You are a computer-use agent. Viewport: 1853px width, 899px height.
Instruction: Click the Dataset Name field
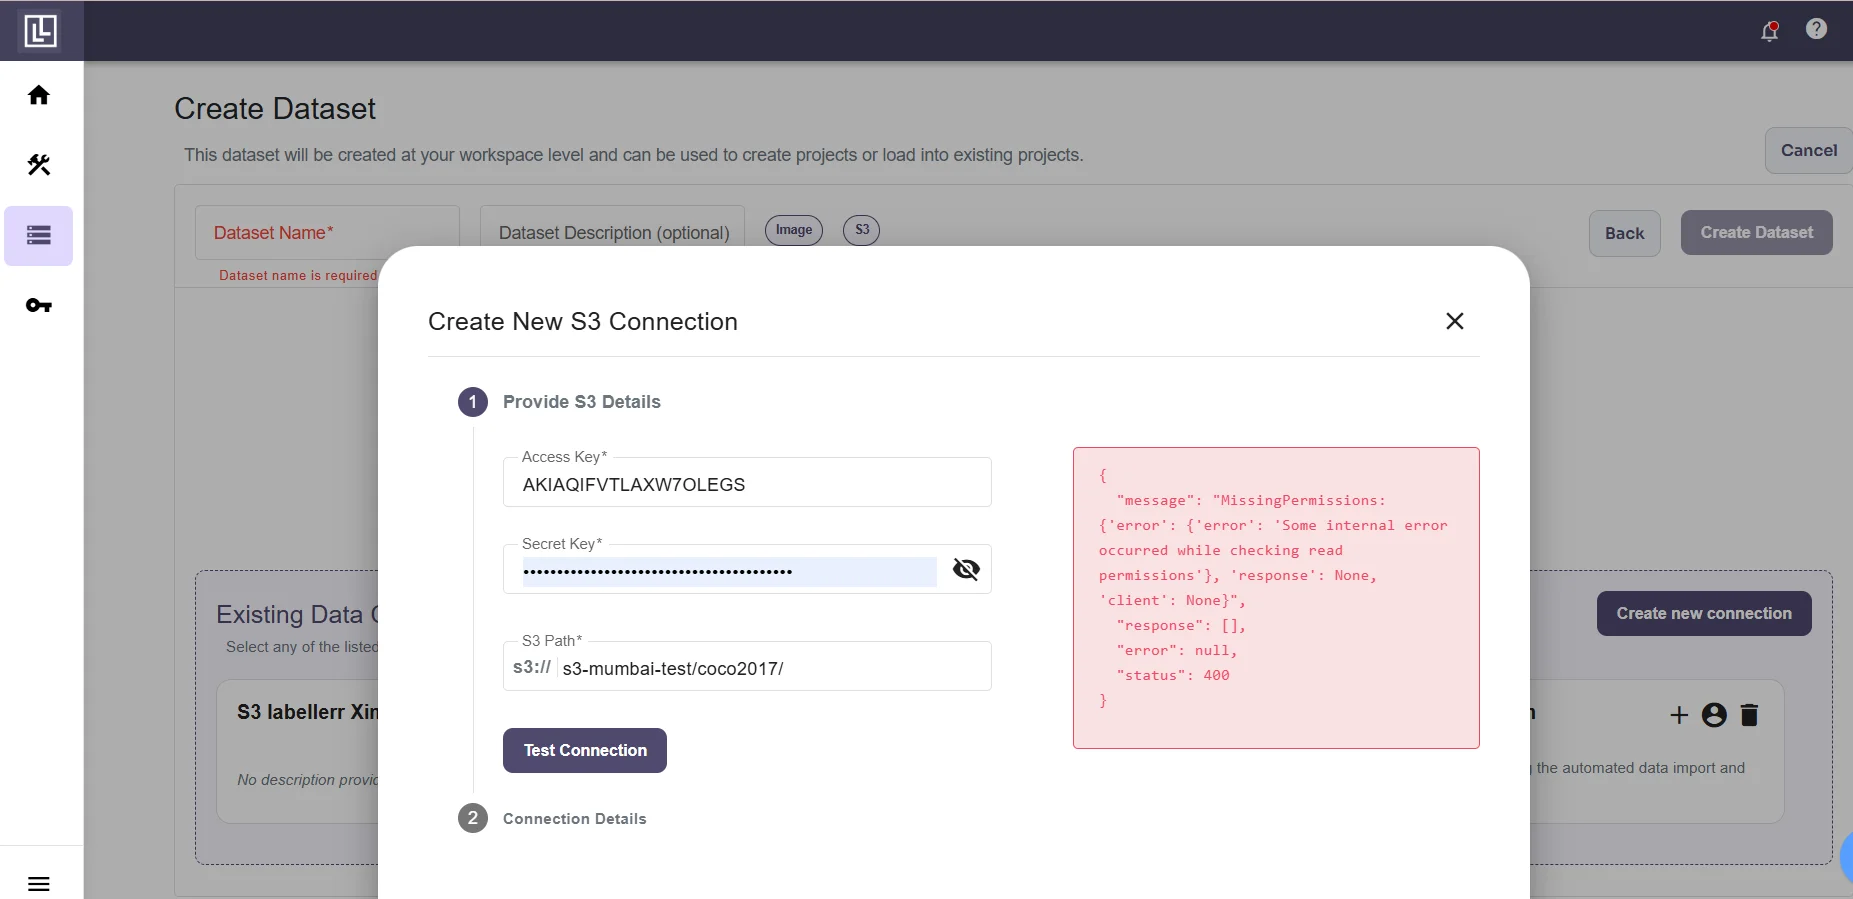(327, 233)
